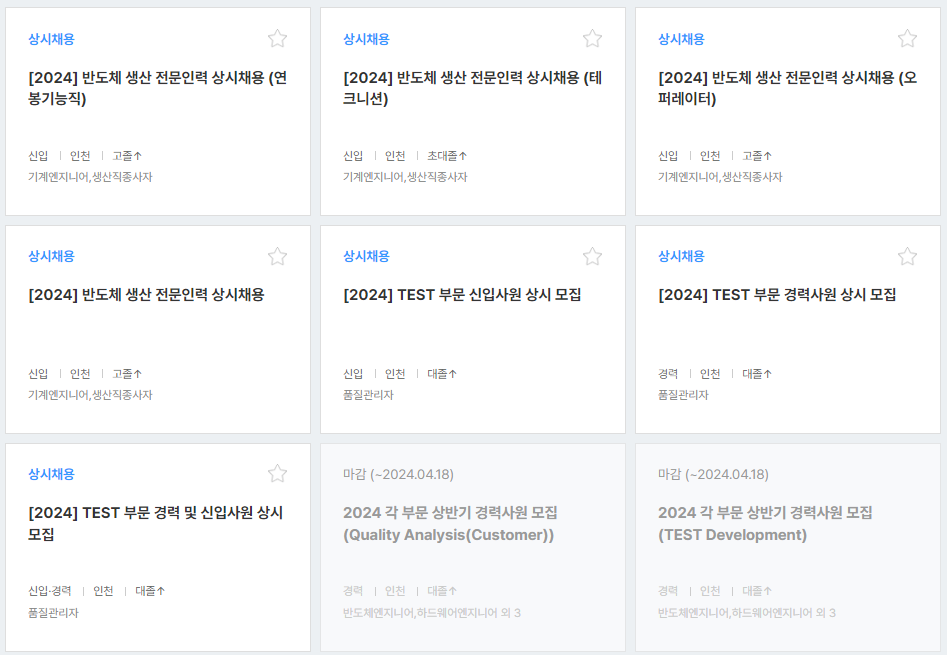Click 상시채용 label on TEST 경력사원 card
The image size is (947, 655).
click(x=681, y=256)
